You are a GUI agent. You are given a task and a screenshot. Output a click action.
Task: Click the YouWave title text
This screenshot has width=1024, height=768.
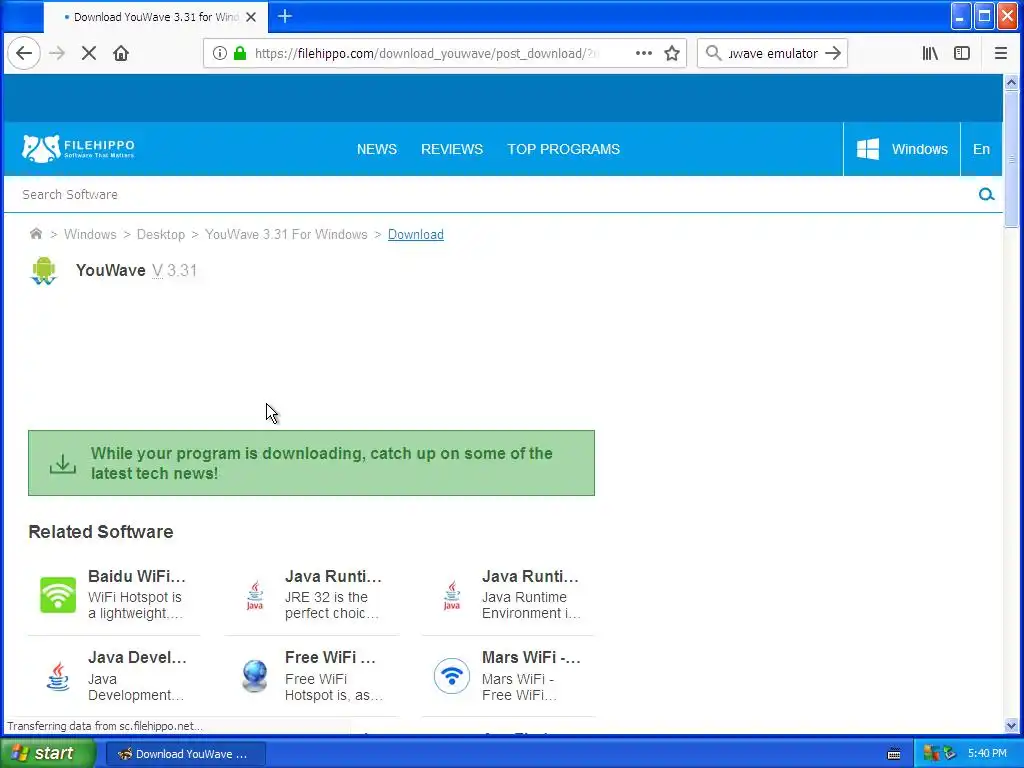click(x=110, y=270)
